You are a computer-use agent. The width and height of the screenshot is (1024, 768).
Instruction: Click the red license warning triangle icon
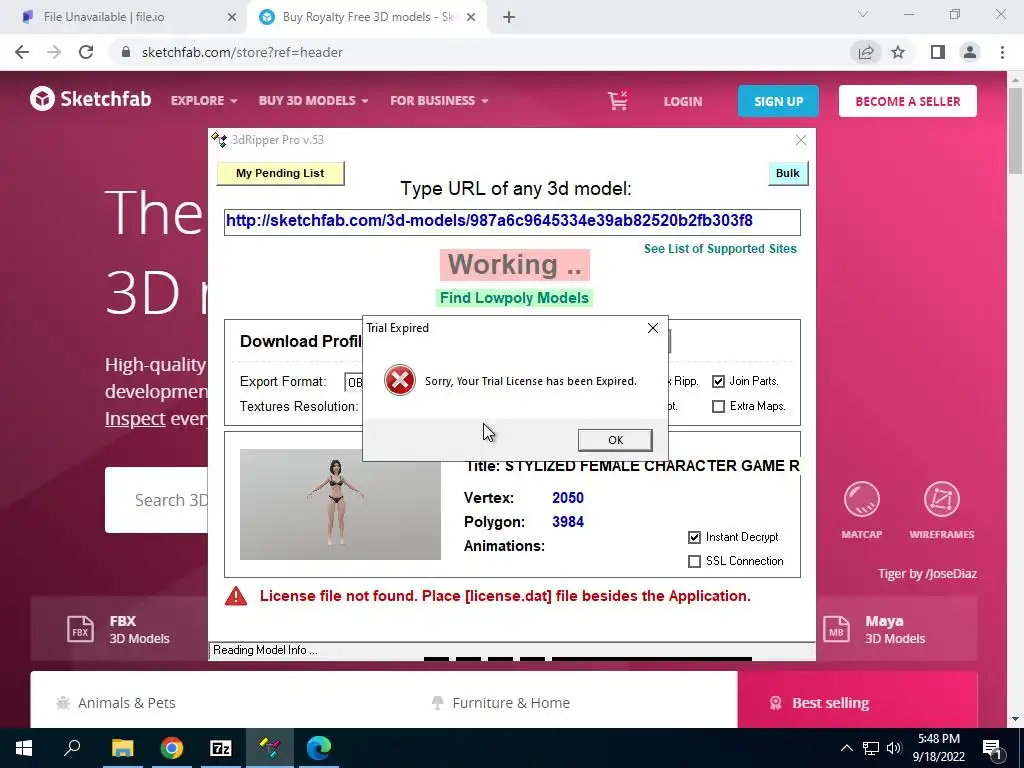(x=236, y=596)
